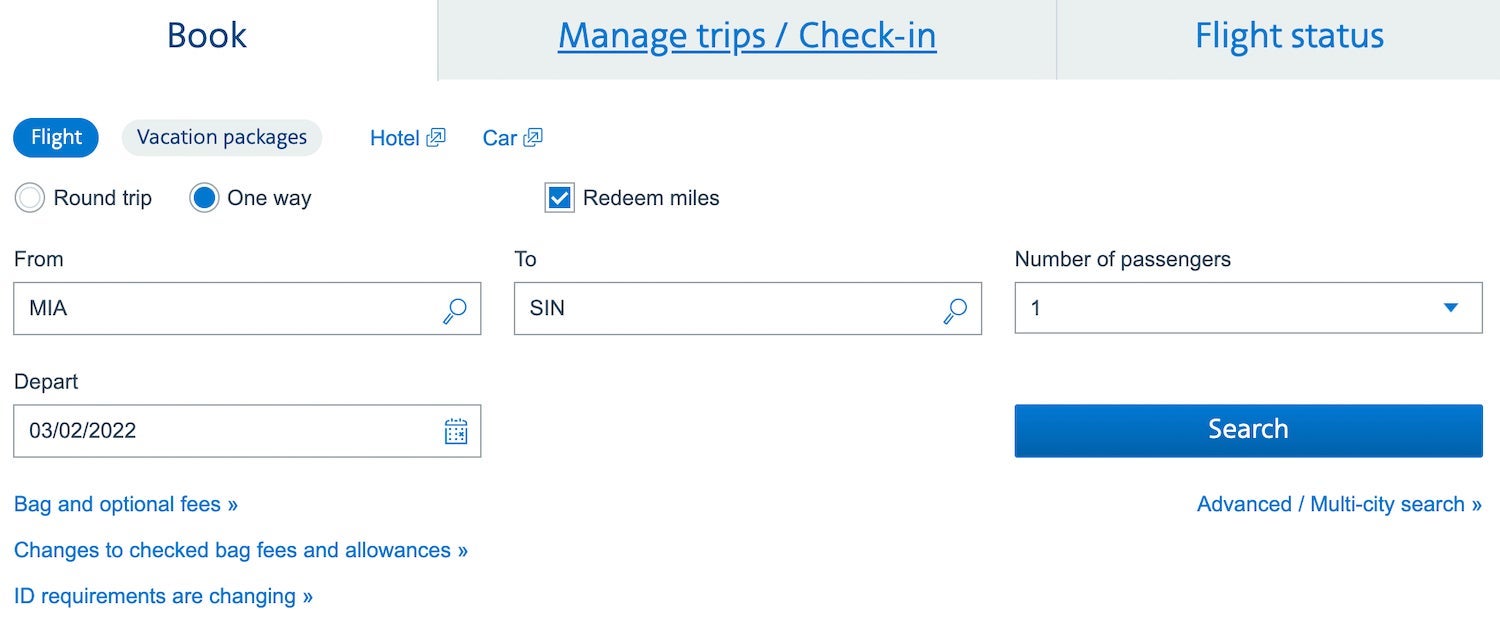Open ID requirements are changing link

163,596
